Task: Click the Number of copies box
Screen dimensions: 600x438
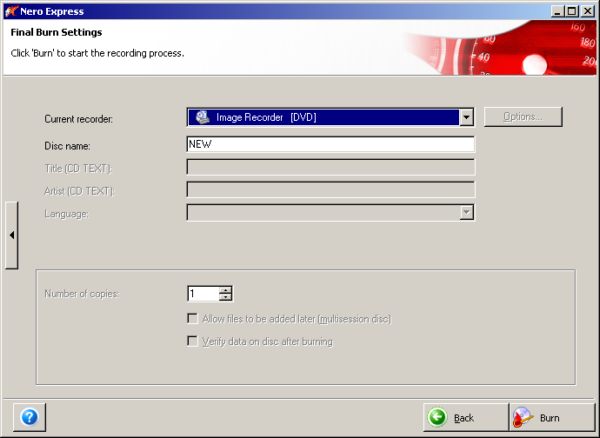Action: pos(203,294)
